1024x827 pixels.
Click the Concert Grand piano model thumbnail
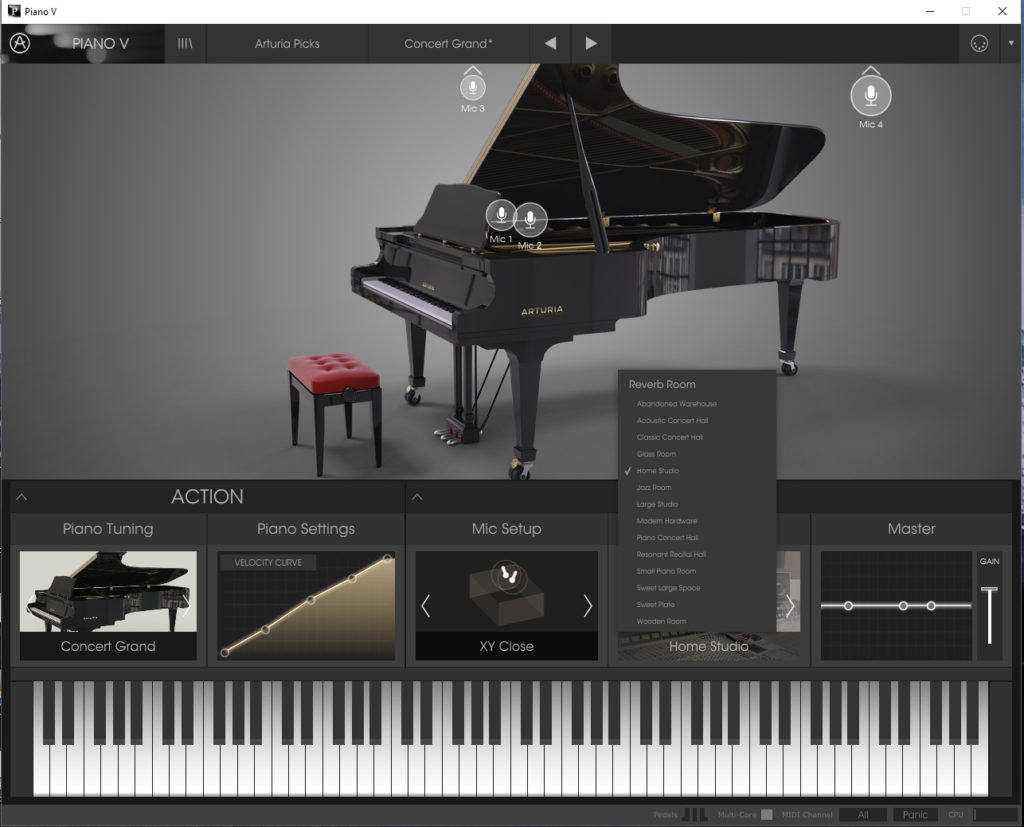[x=108, y=592]
